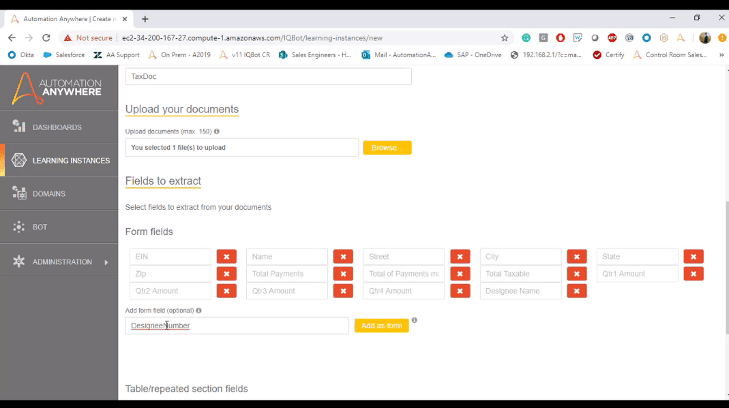Delete the Qtr3 Amount field
Viewport: 729px width, 408px height.
[x=343, y=291]
